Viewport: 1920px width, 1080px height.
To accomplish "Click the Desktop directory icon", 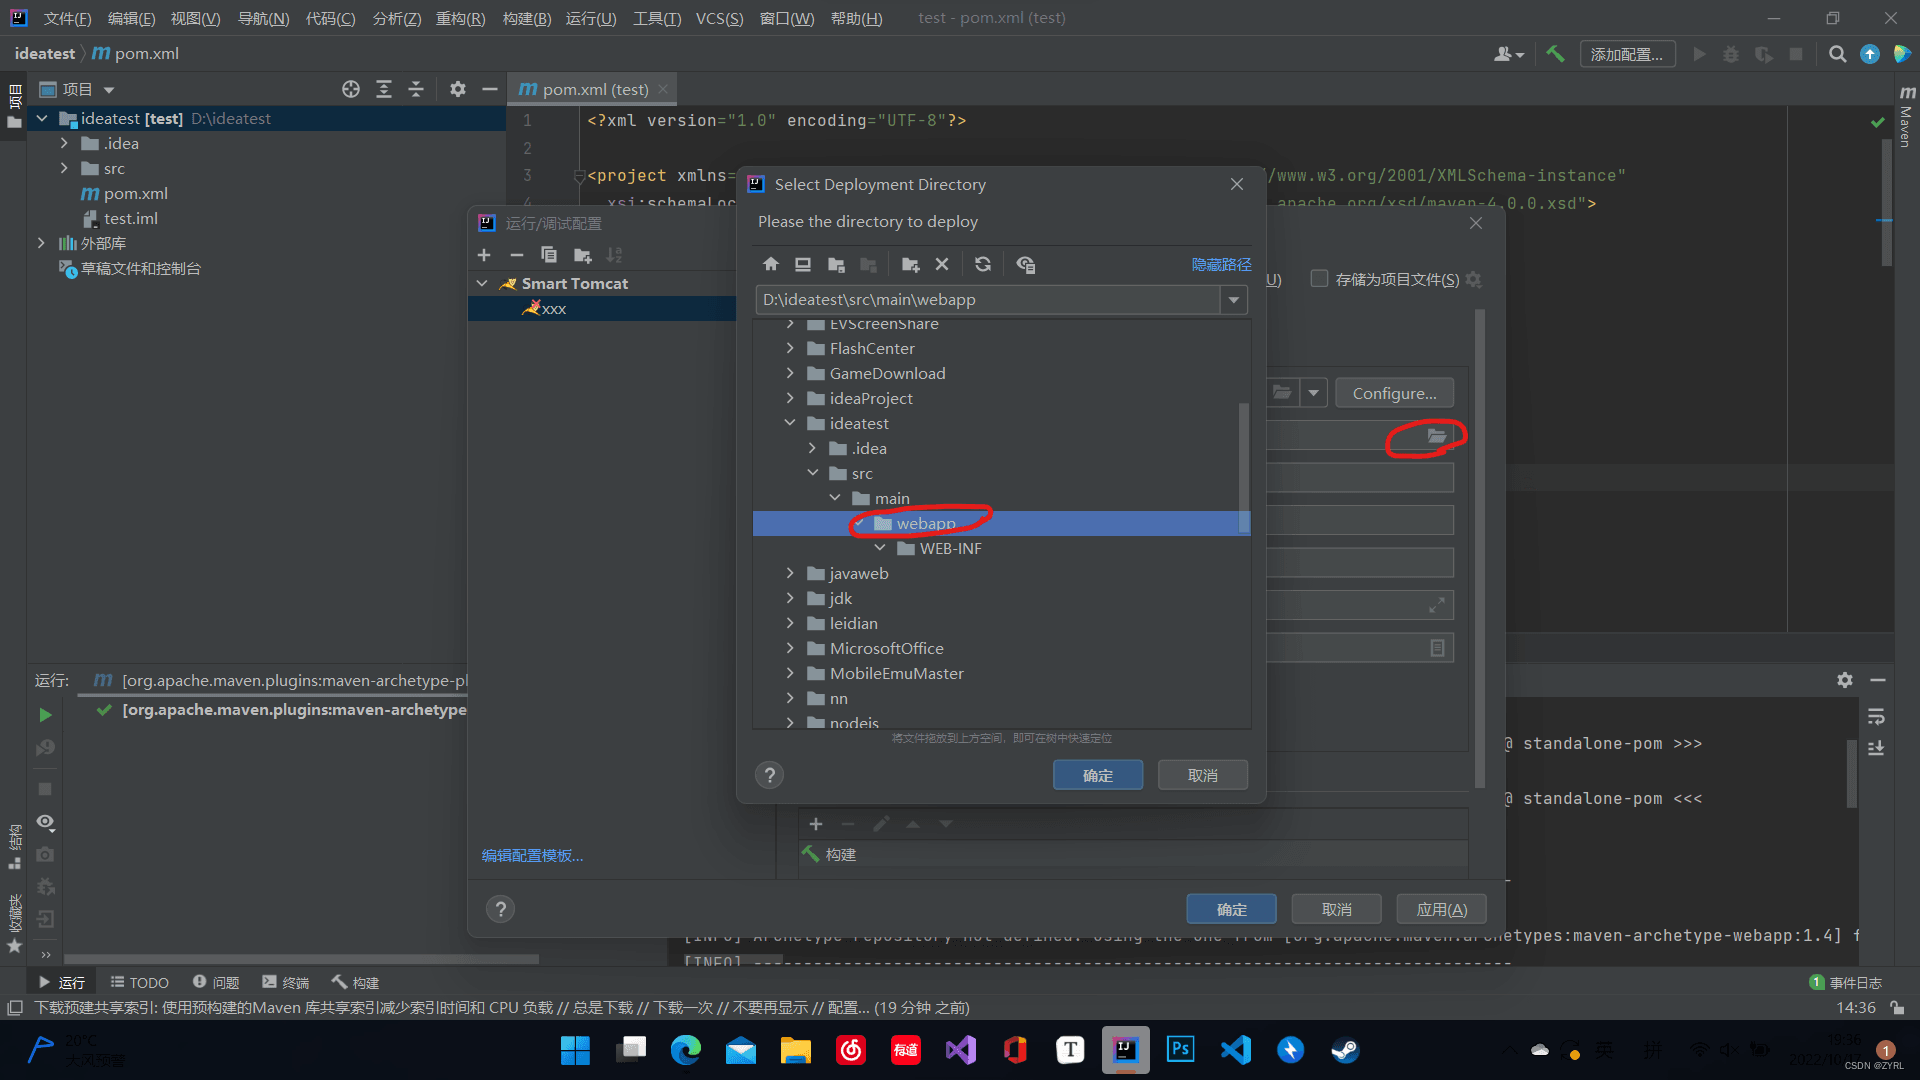I will [x=802, y=265].
